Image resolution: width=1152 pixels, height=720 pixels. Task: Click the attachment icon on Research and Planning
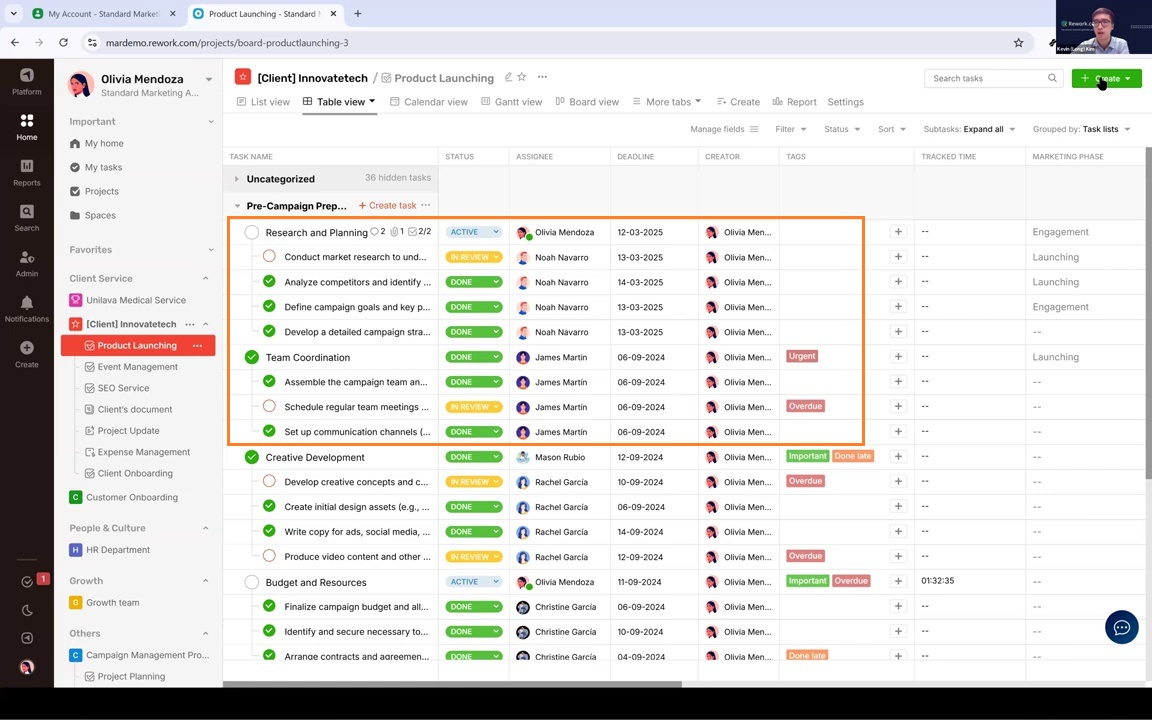pos(394,231)
